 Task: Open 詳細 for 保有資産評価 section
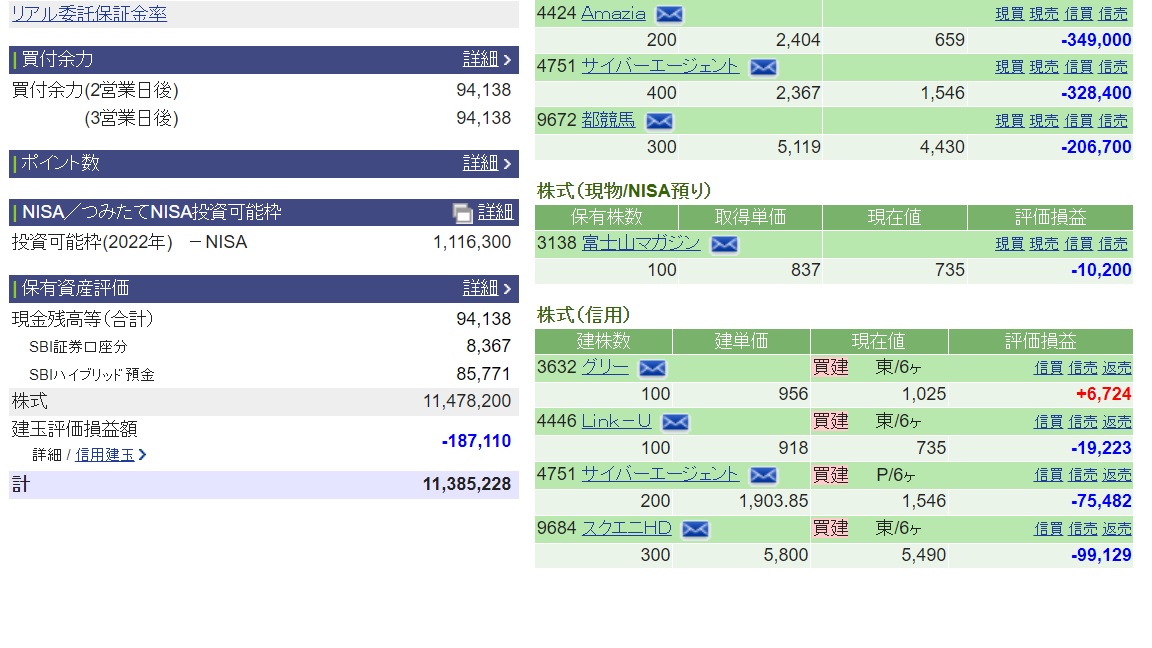[x=486, y=288]
